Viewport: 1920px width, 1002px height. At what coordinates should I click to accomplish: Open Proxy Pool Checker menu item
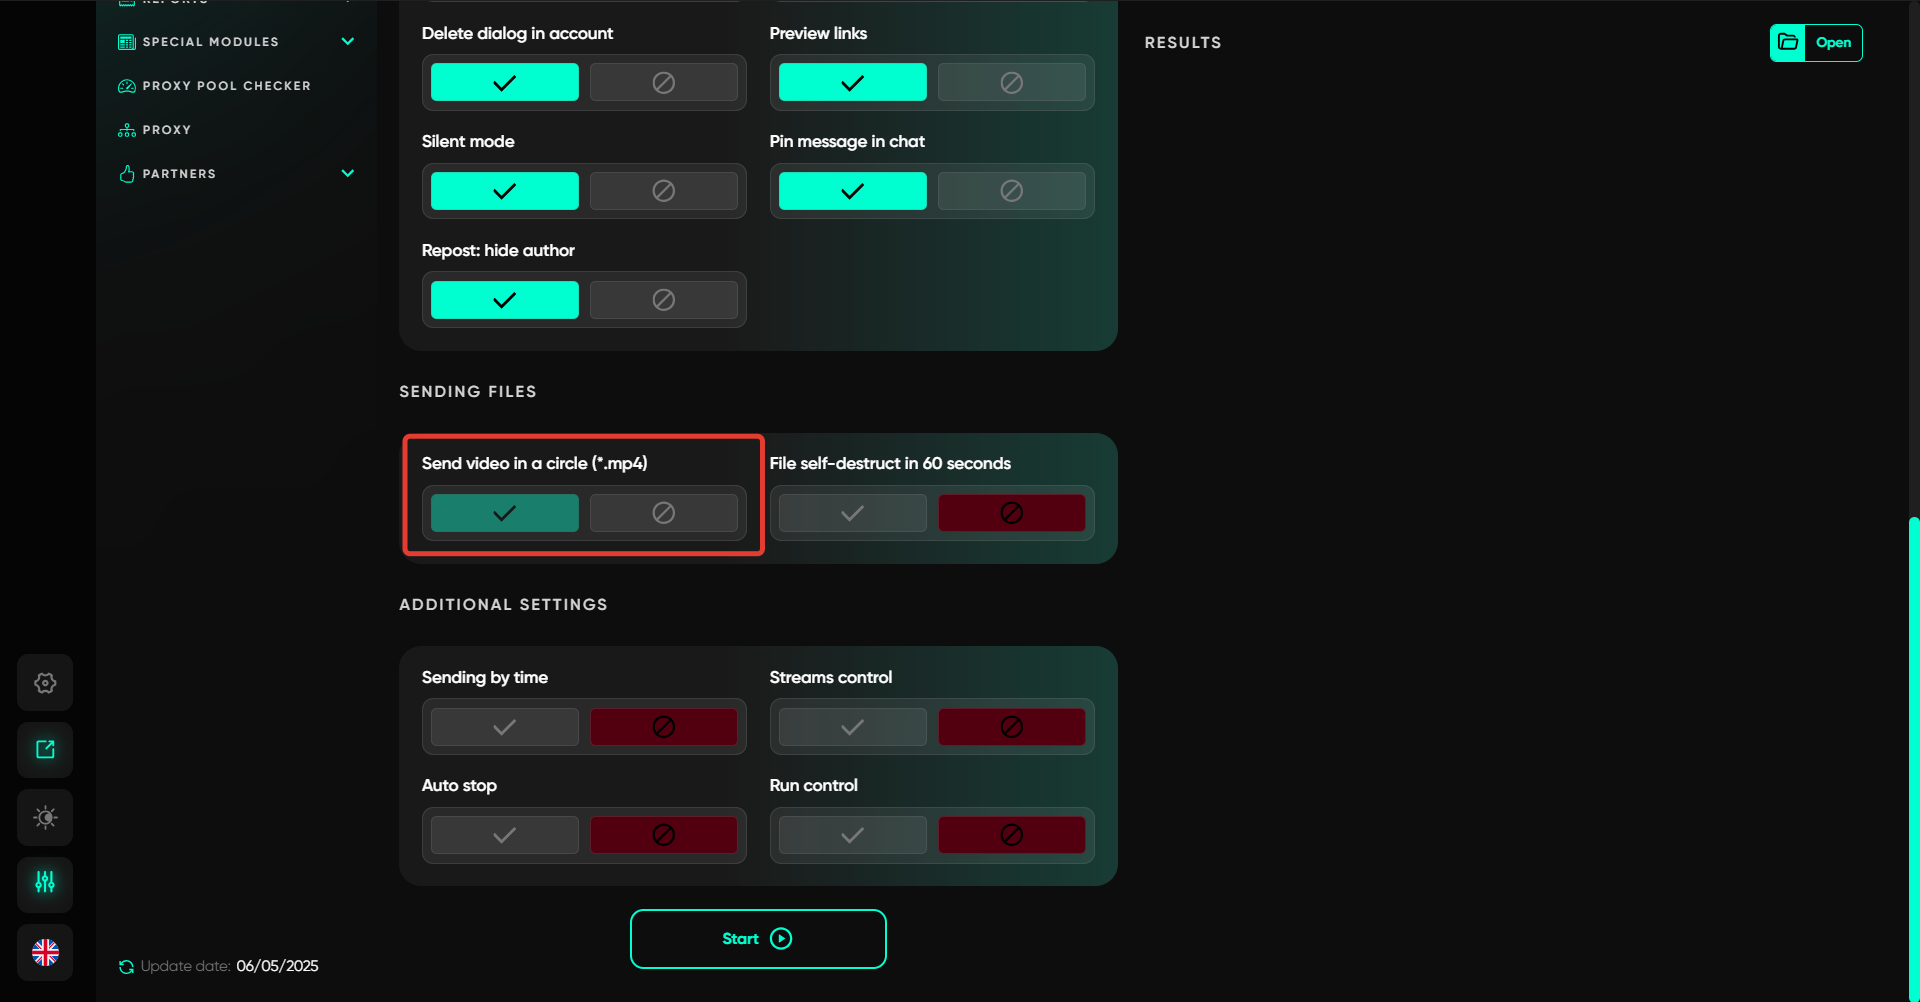click(x=226, y=86)
